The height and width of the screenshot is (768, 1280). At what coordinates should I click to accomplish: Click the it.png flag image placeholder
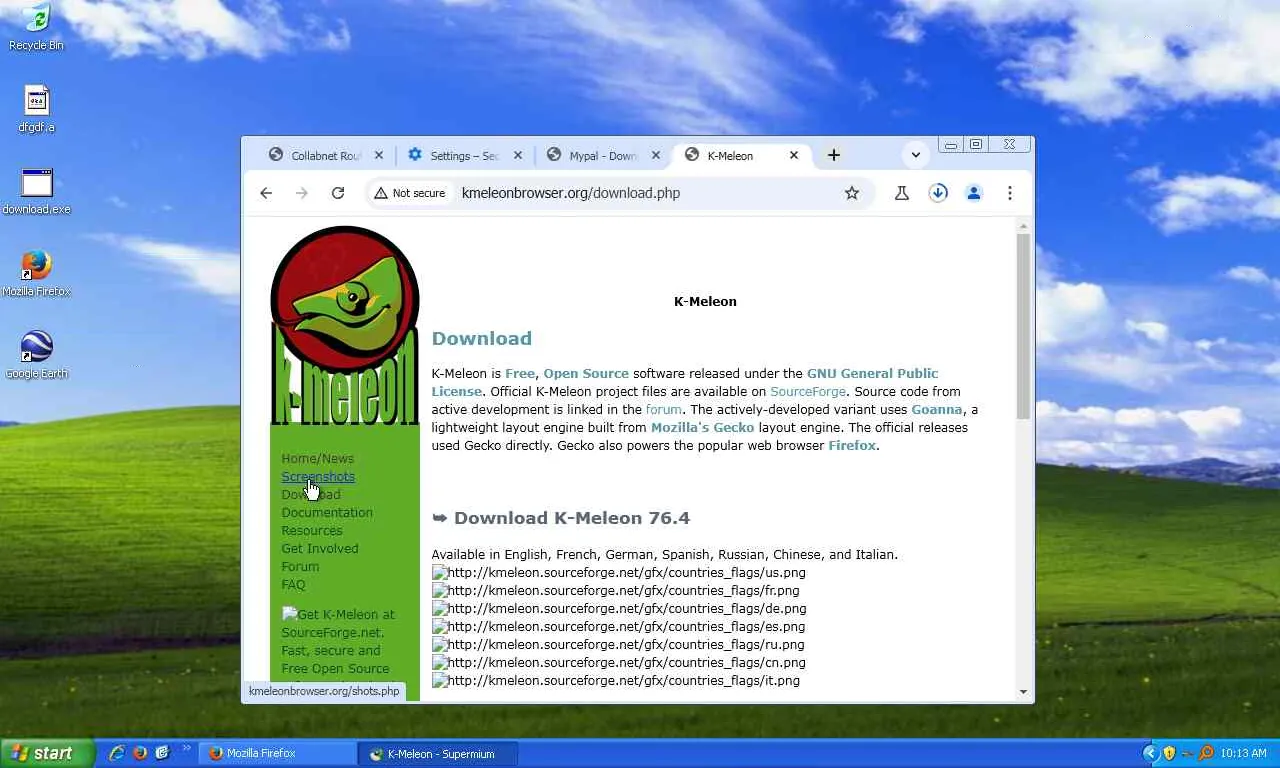[616, 680]
